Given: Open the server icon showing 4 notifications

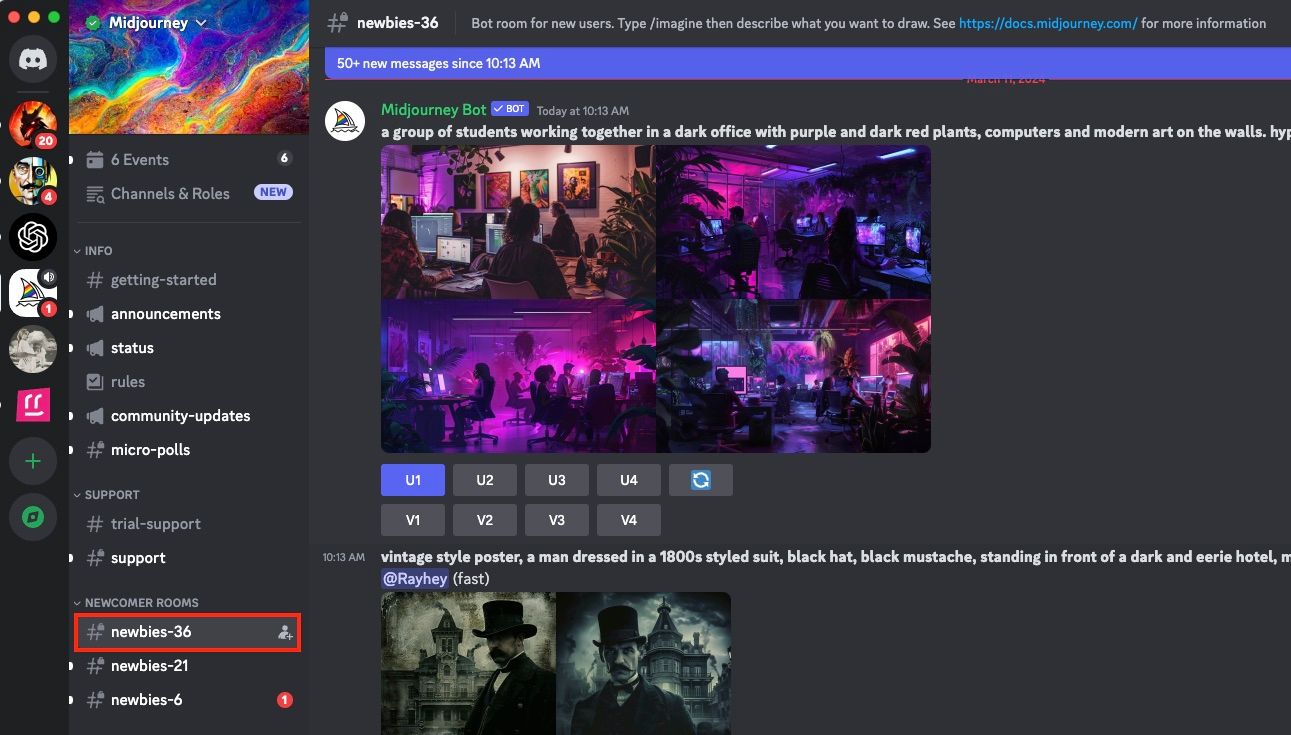Looking at the screenshot, I should tap(33, 181).
